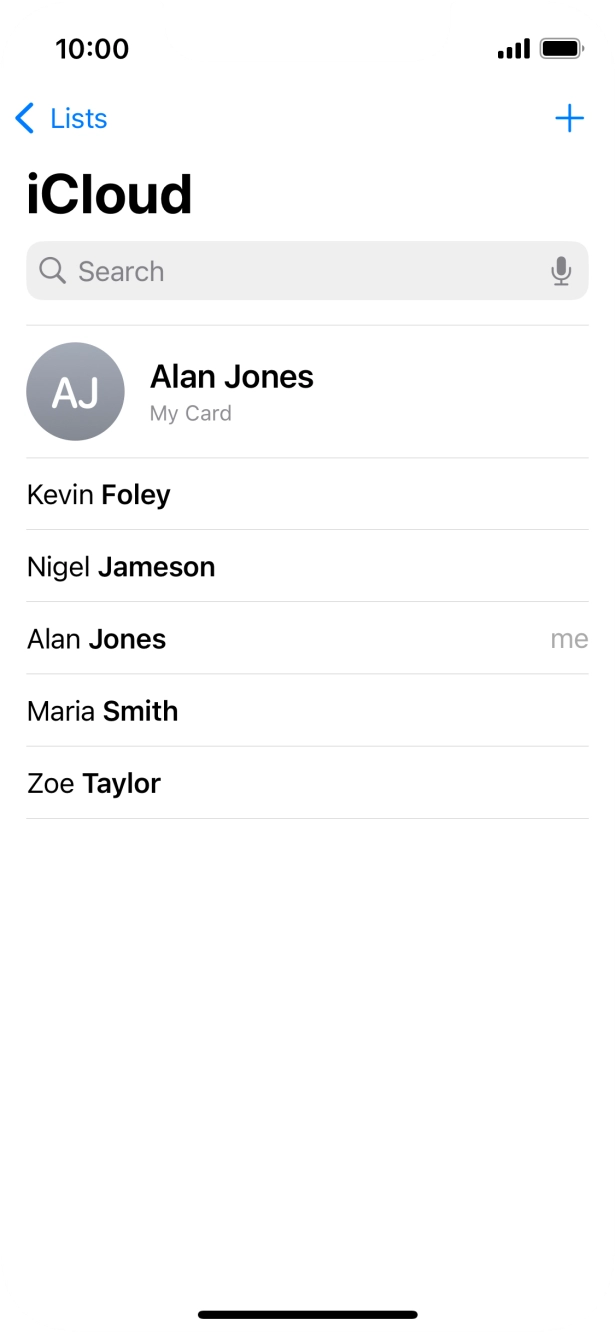The width and height of the screenshot is (615, 1332).
Task: Tap the "me" label beside Alan Jones
Action: coord(569,639)
